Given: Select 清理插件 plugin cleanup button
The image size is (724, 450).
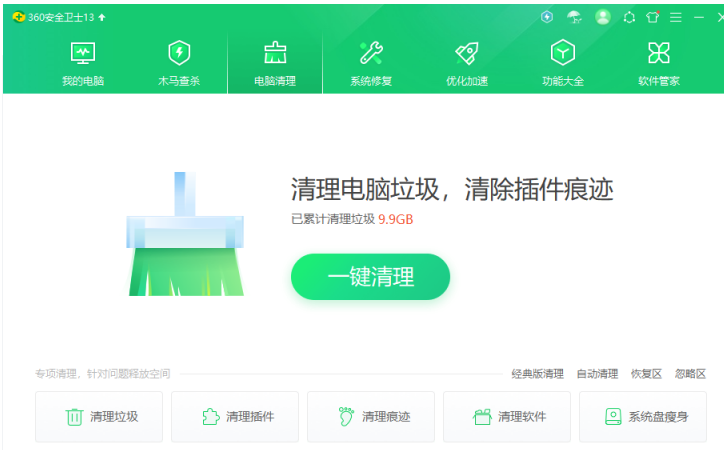Looking at the screenshot, I should pyautogui.click(x=237, y=417).
